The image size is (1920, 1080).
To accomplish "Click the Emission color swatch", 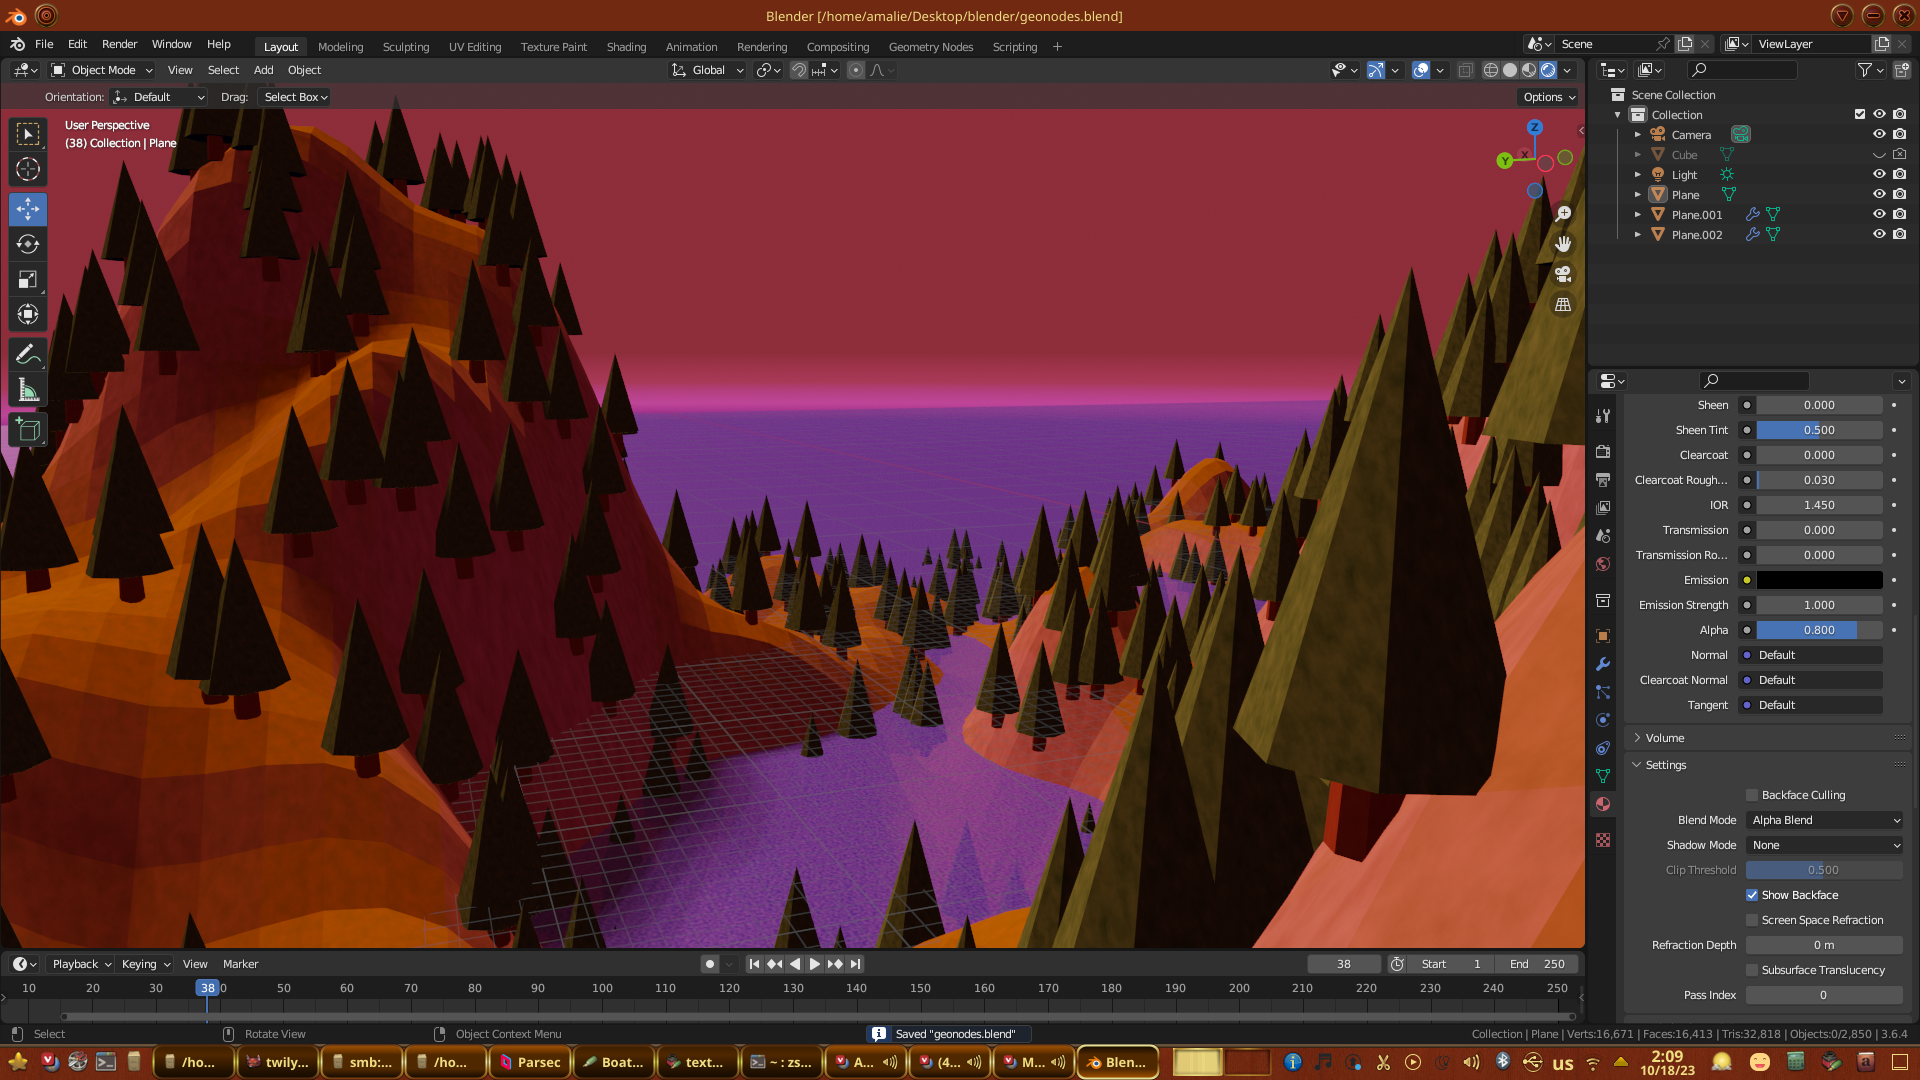I will [x=1819, y=580].
